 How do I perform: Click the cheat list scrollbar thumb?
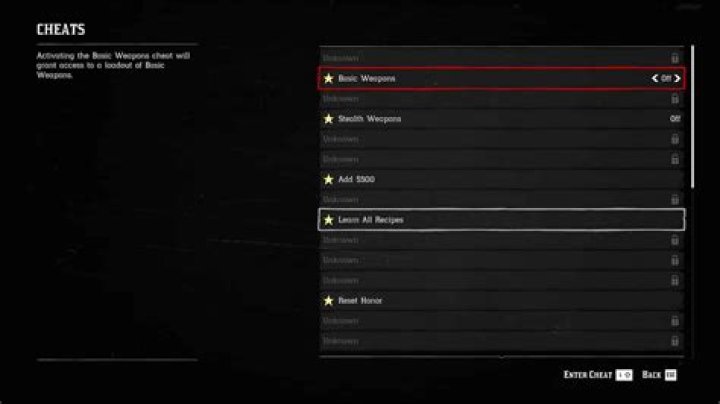click(692, 117)
